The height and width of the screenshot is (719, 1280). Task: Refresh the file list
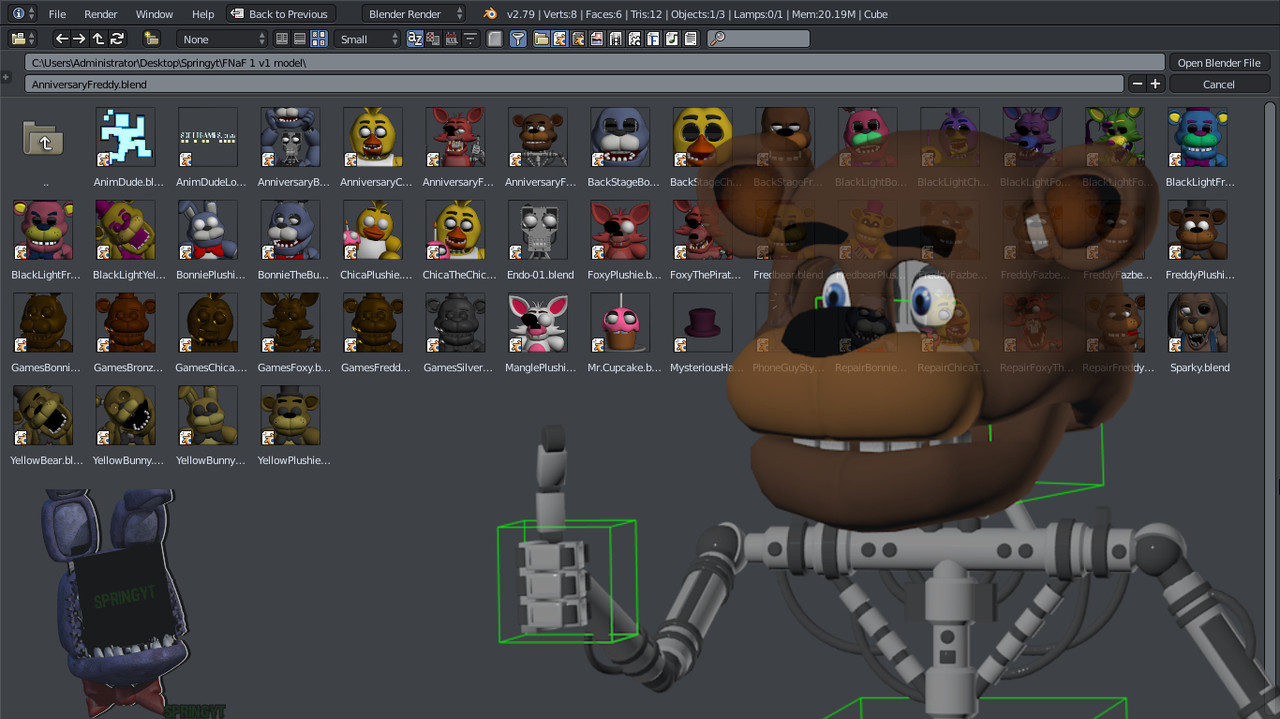(x=117, y=39)
